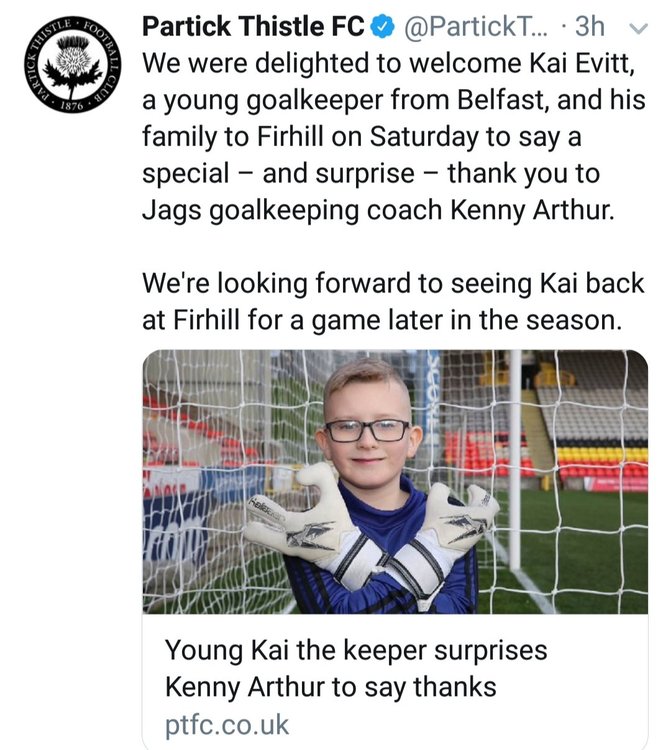The height and width of the screenshot is (750, 671).
Task: Click the @PartickT... handle
Action: (x=475, y=26)
